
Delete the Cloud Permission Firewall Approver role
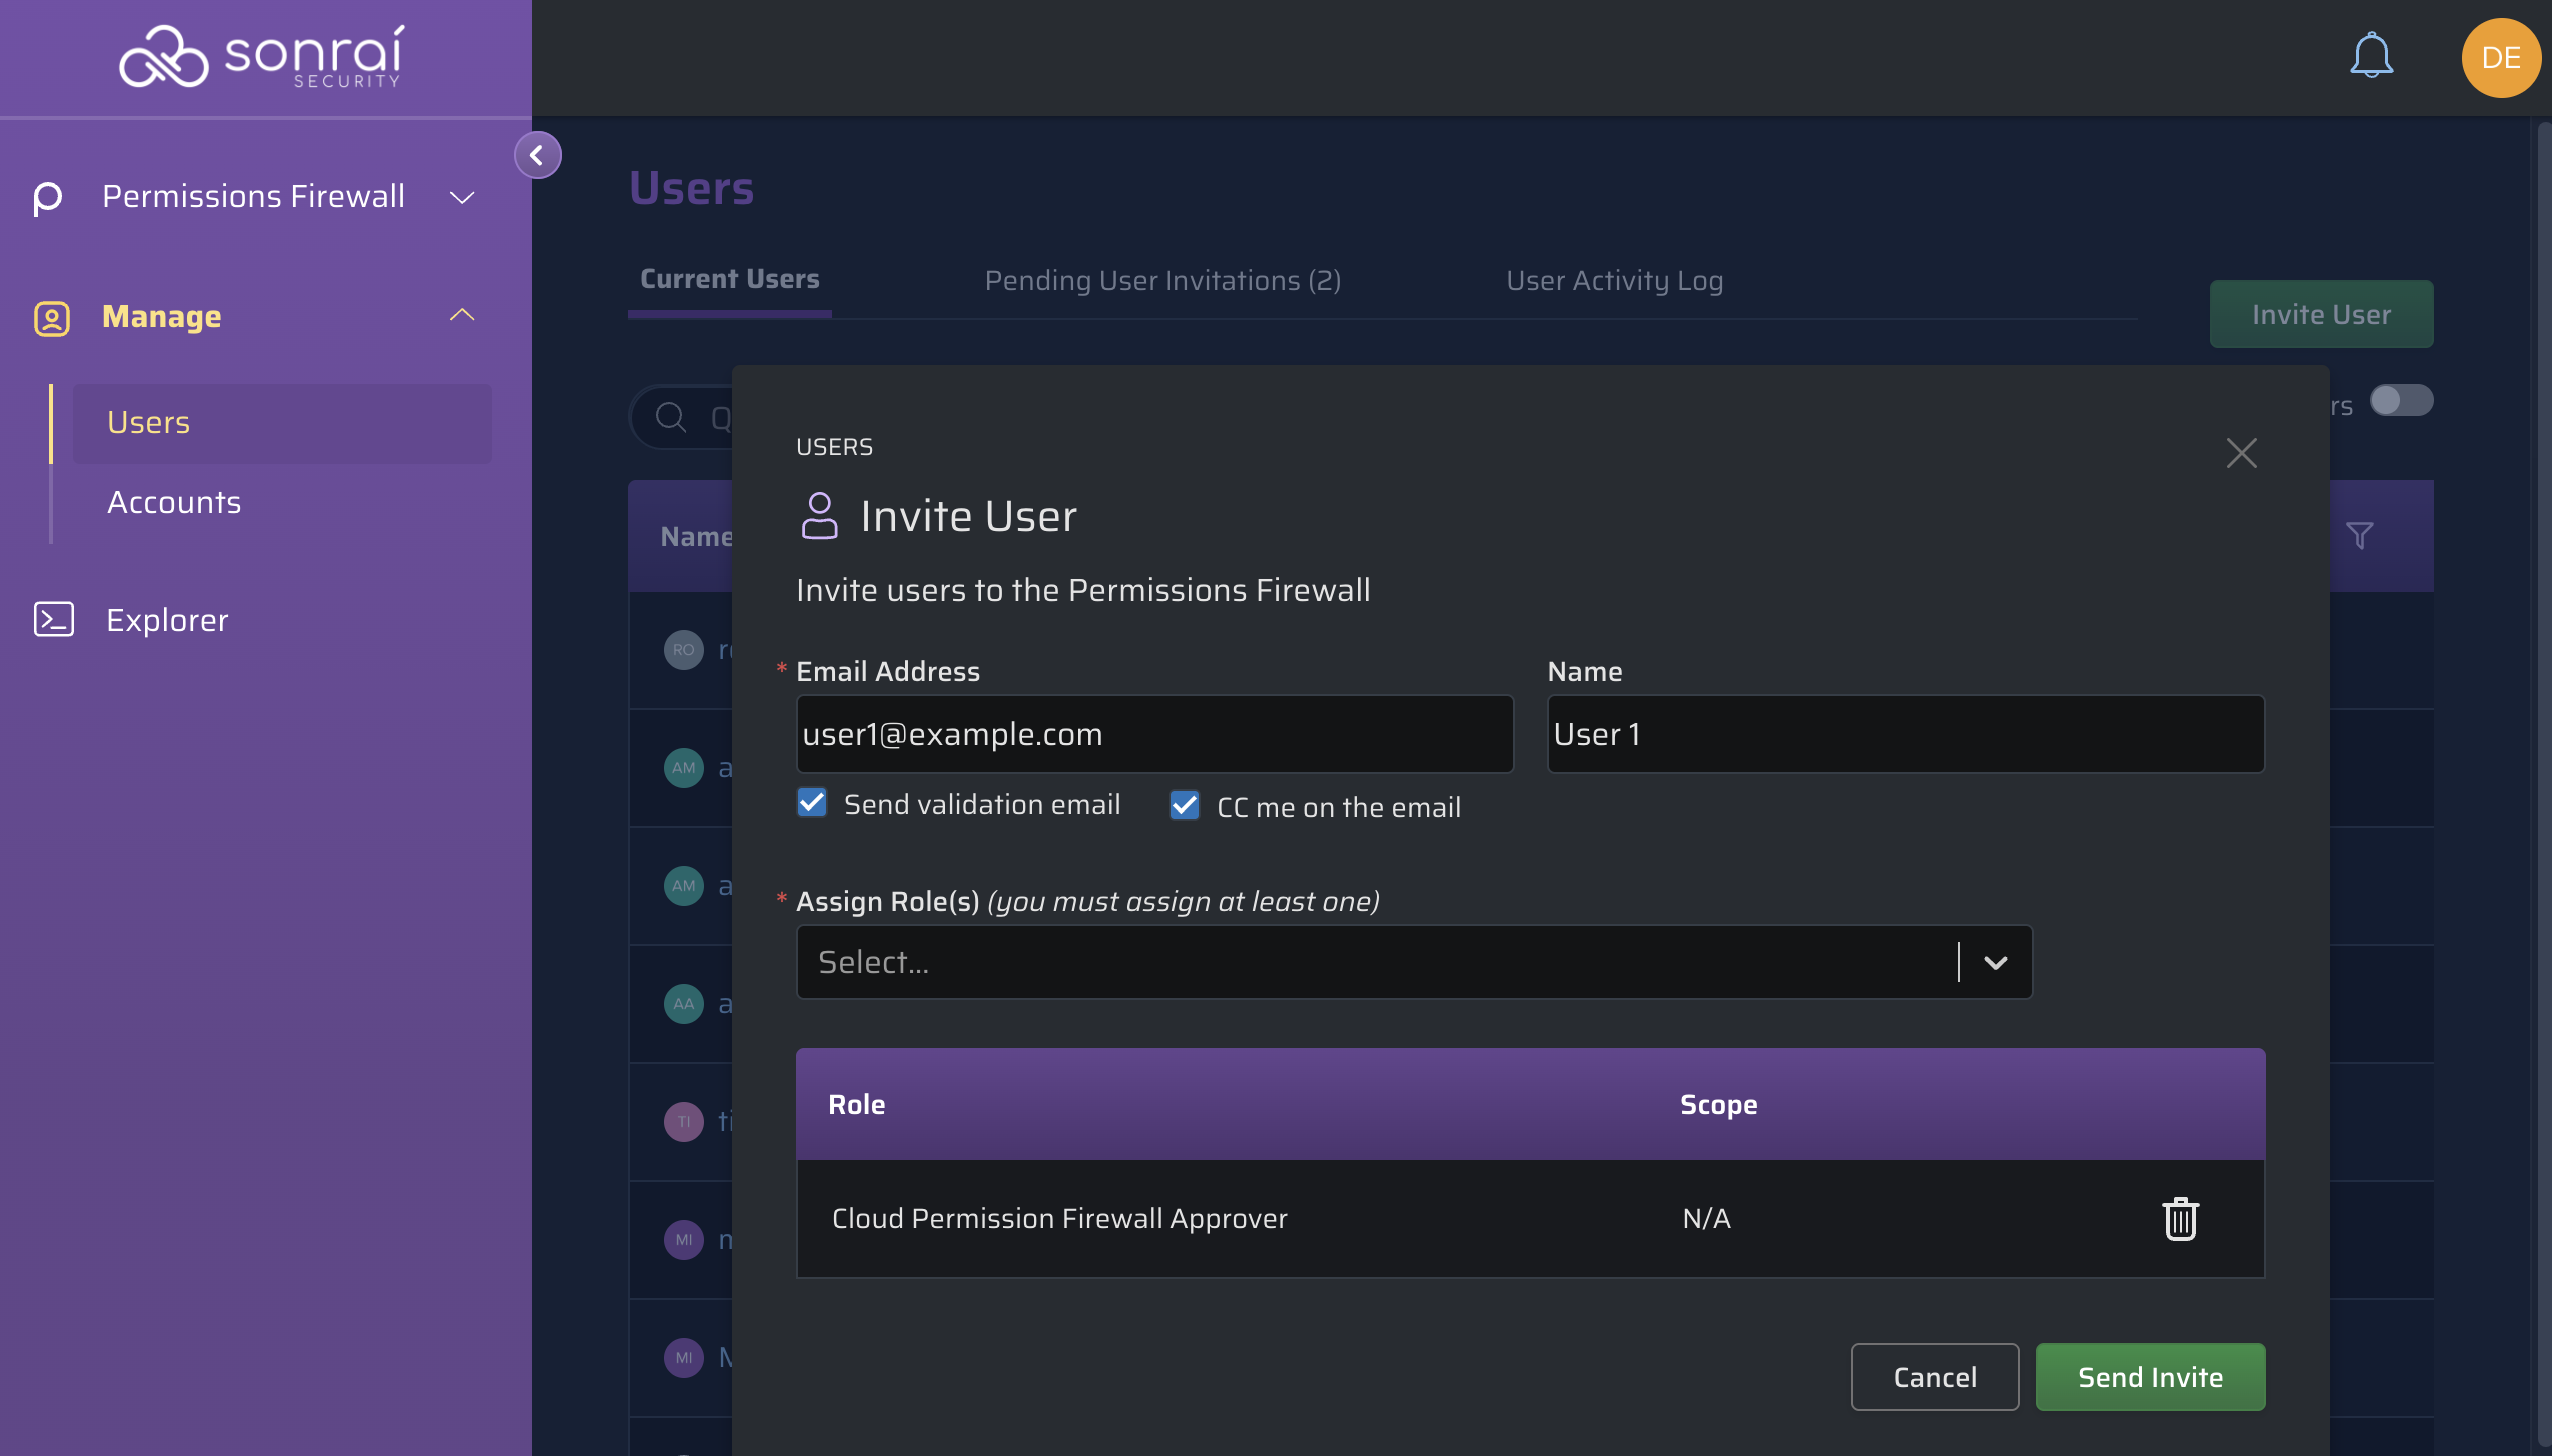pos(2180,1219)
